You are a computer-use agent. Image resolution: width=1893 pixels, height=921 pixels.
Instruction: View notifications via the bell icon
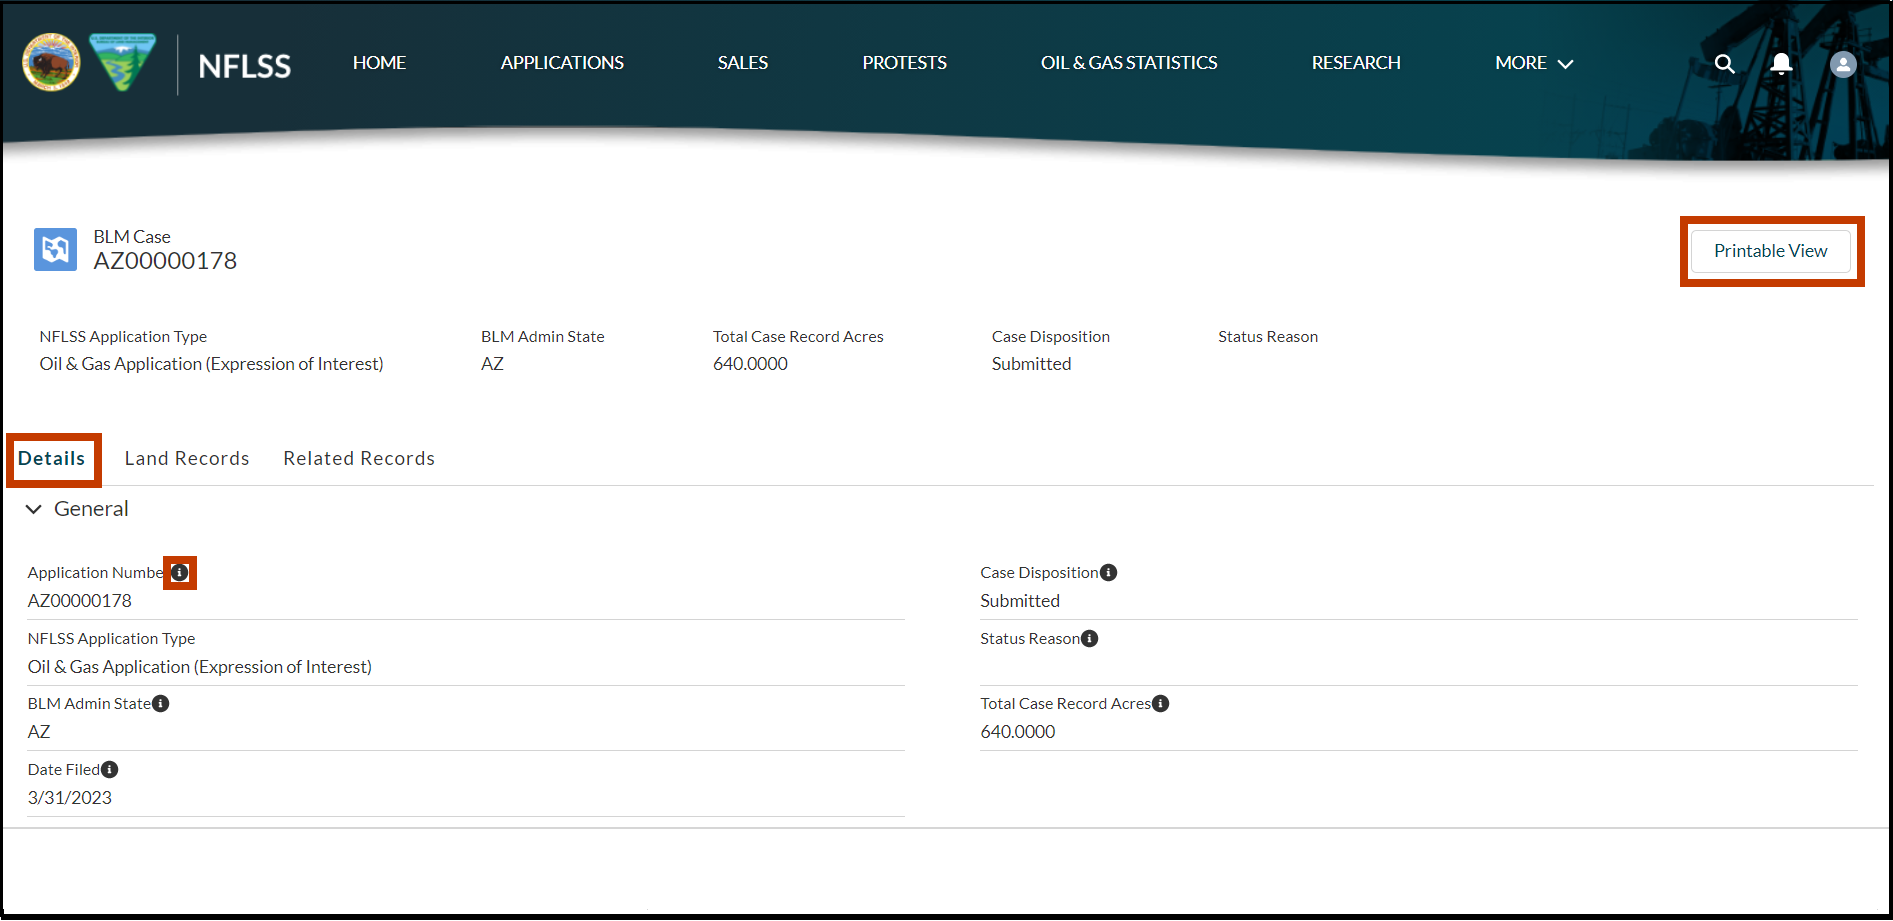[1781, 63]
